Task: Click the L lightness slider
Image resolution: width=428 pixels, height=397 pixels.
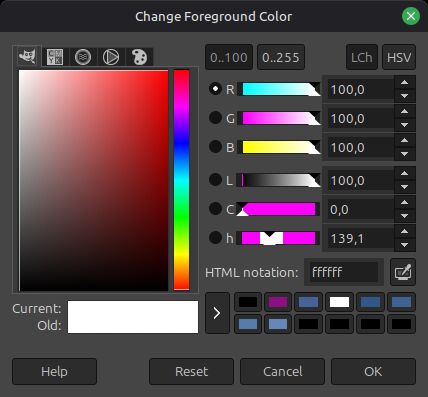Action: click(278, 180)
